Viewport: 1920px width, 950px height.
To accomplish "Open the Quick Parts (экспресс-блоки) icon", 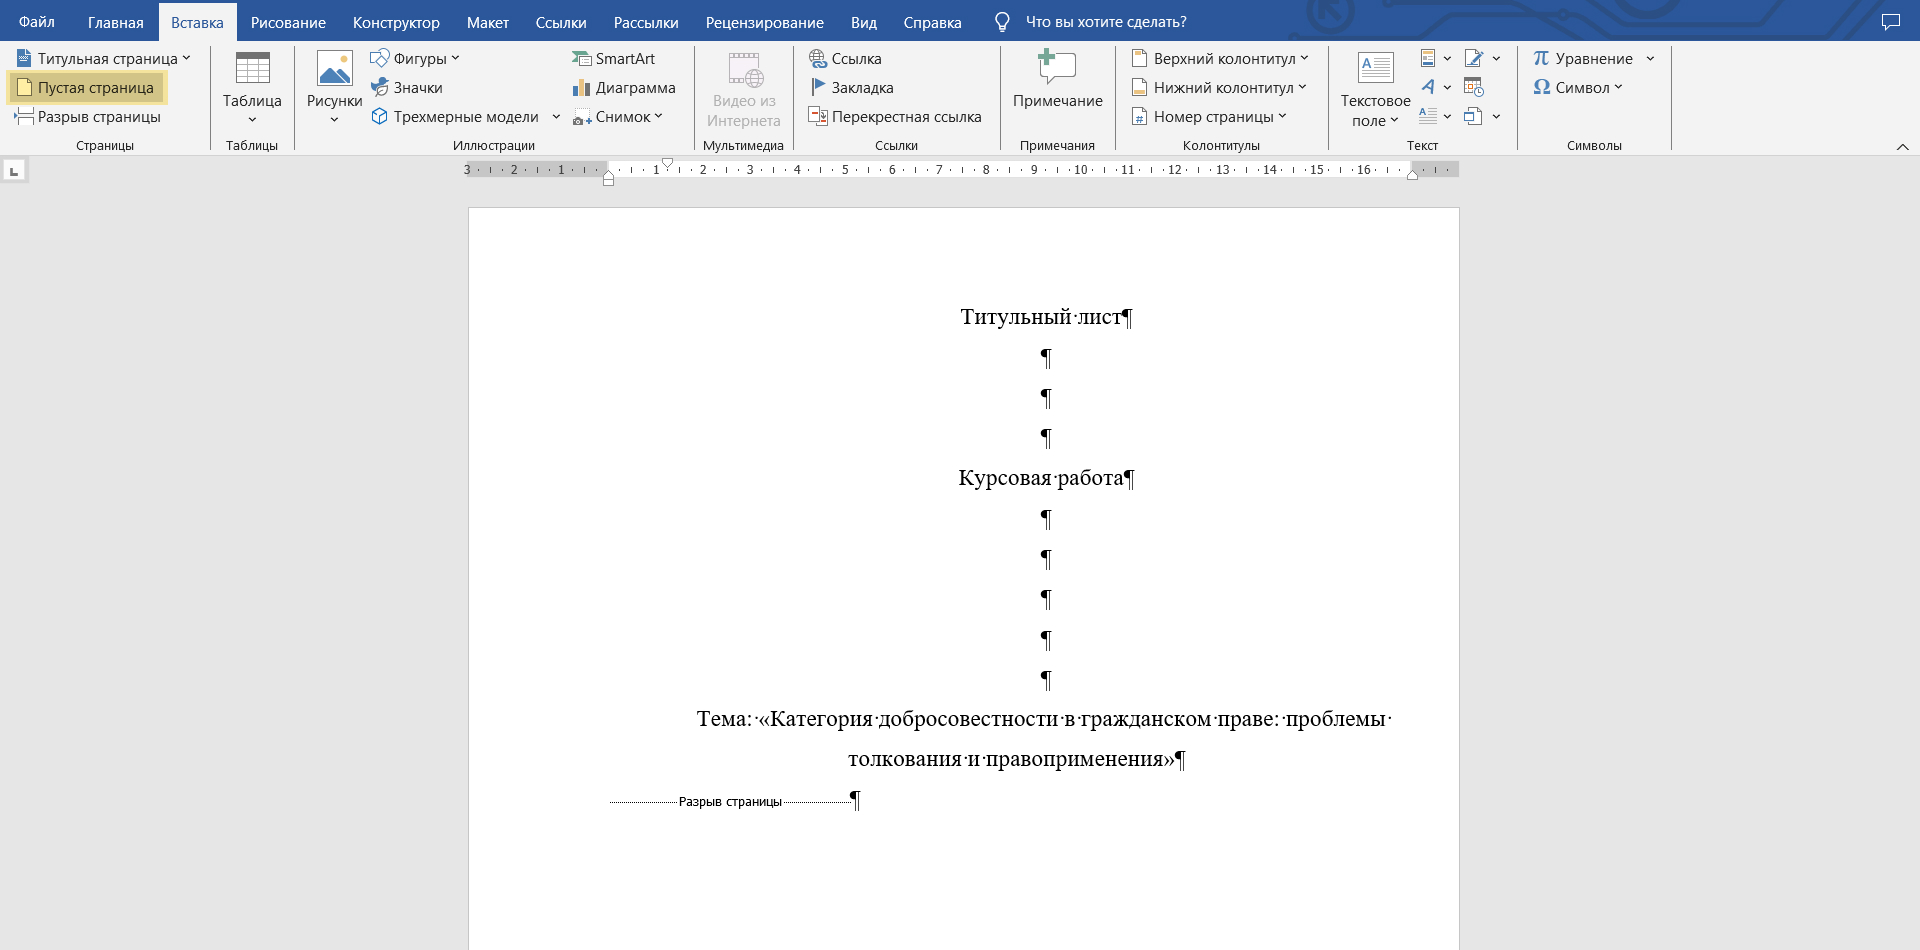I will 1435,58.
